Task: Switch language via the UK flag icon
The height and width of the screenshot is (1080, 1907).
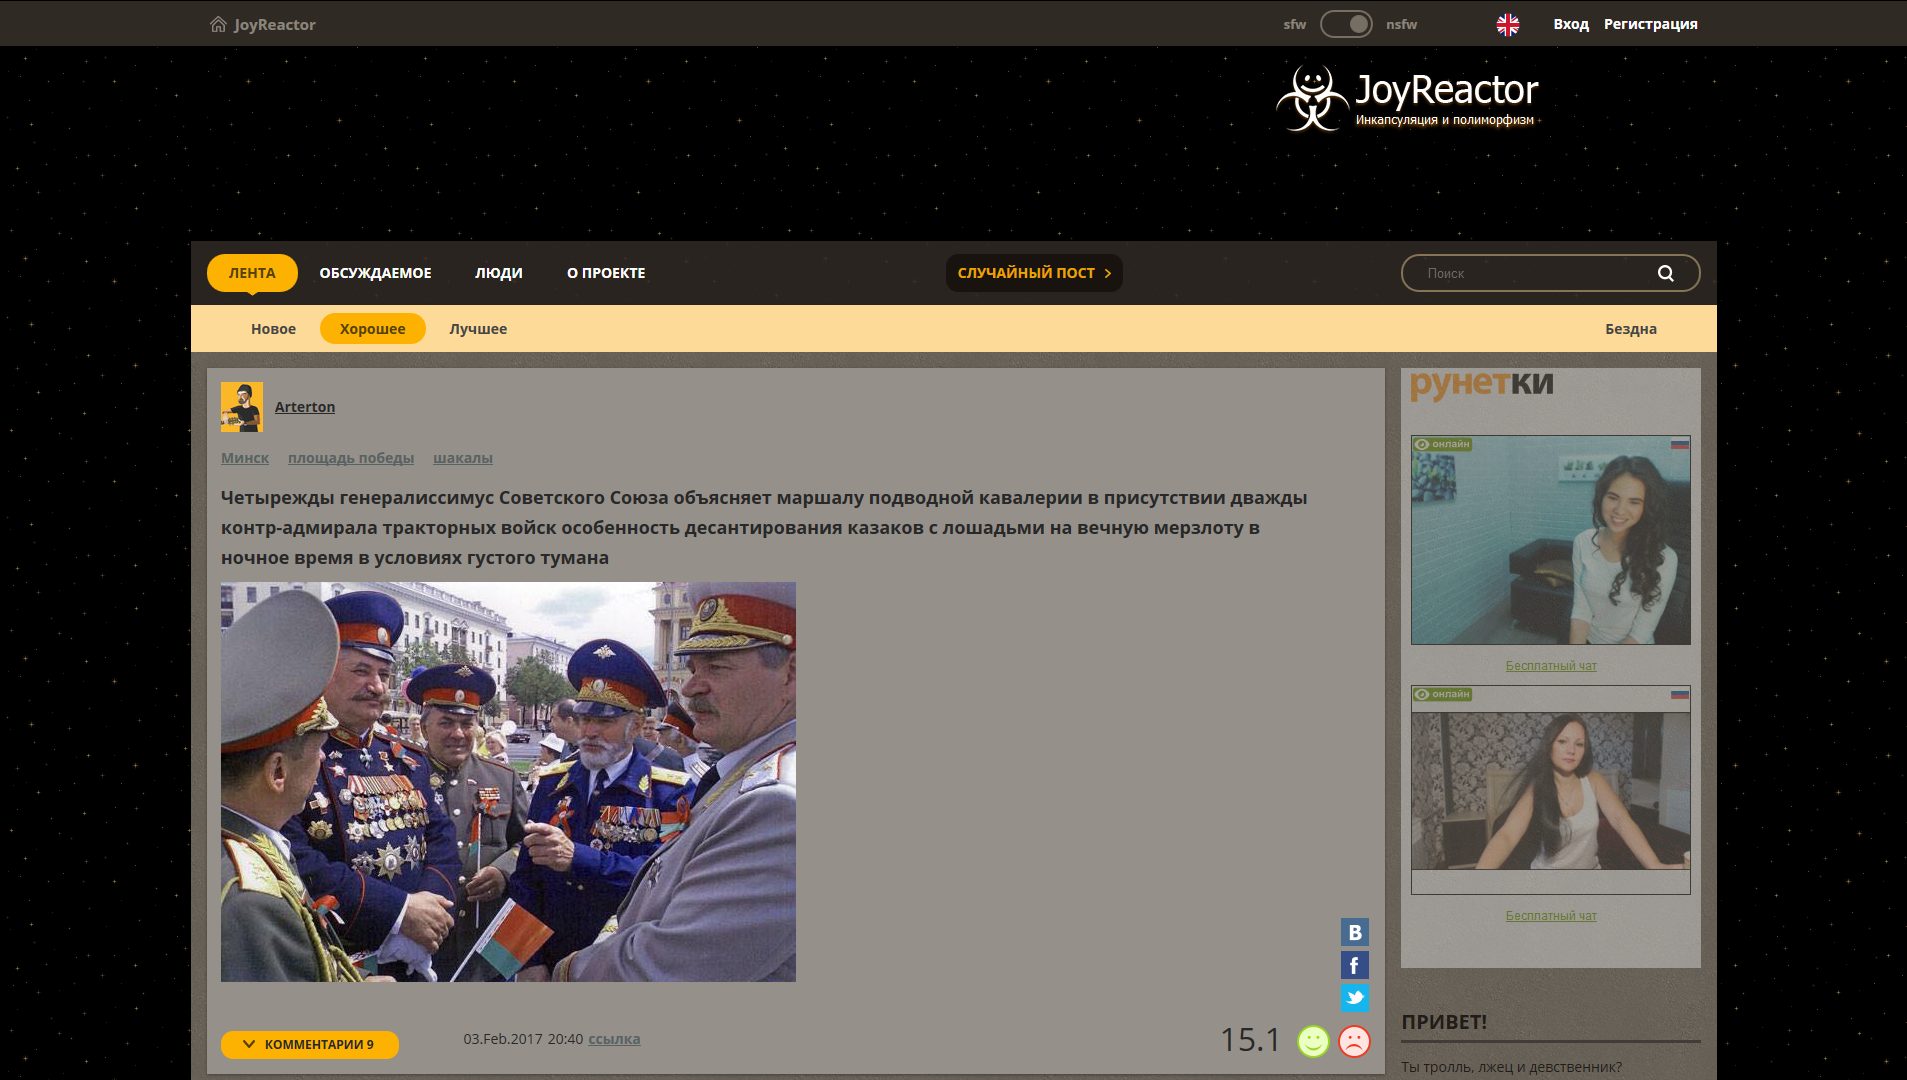Action: [x=1507, y=25]
